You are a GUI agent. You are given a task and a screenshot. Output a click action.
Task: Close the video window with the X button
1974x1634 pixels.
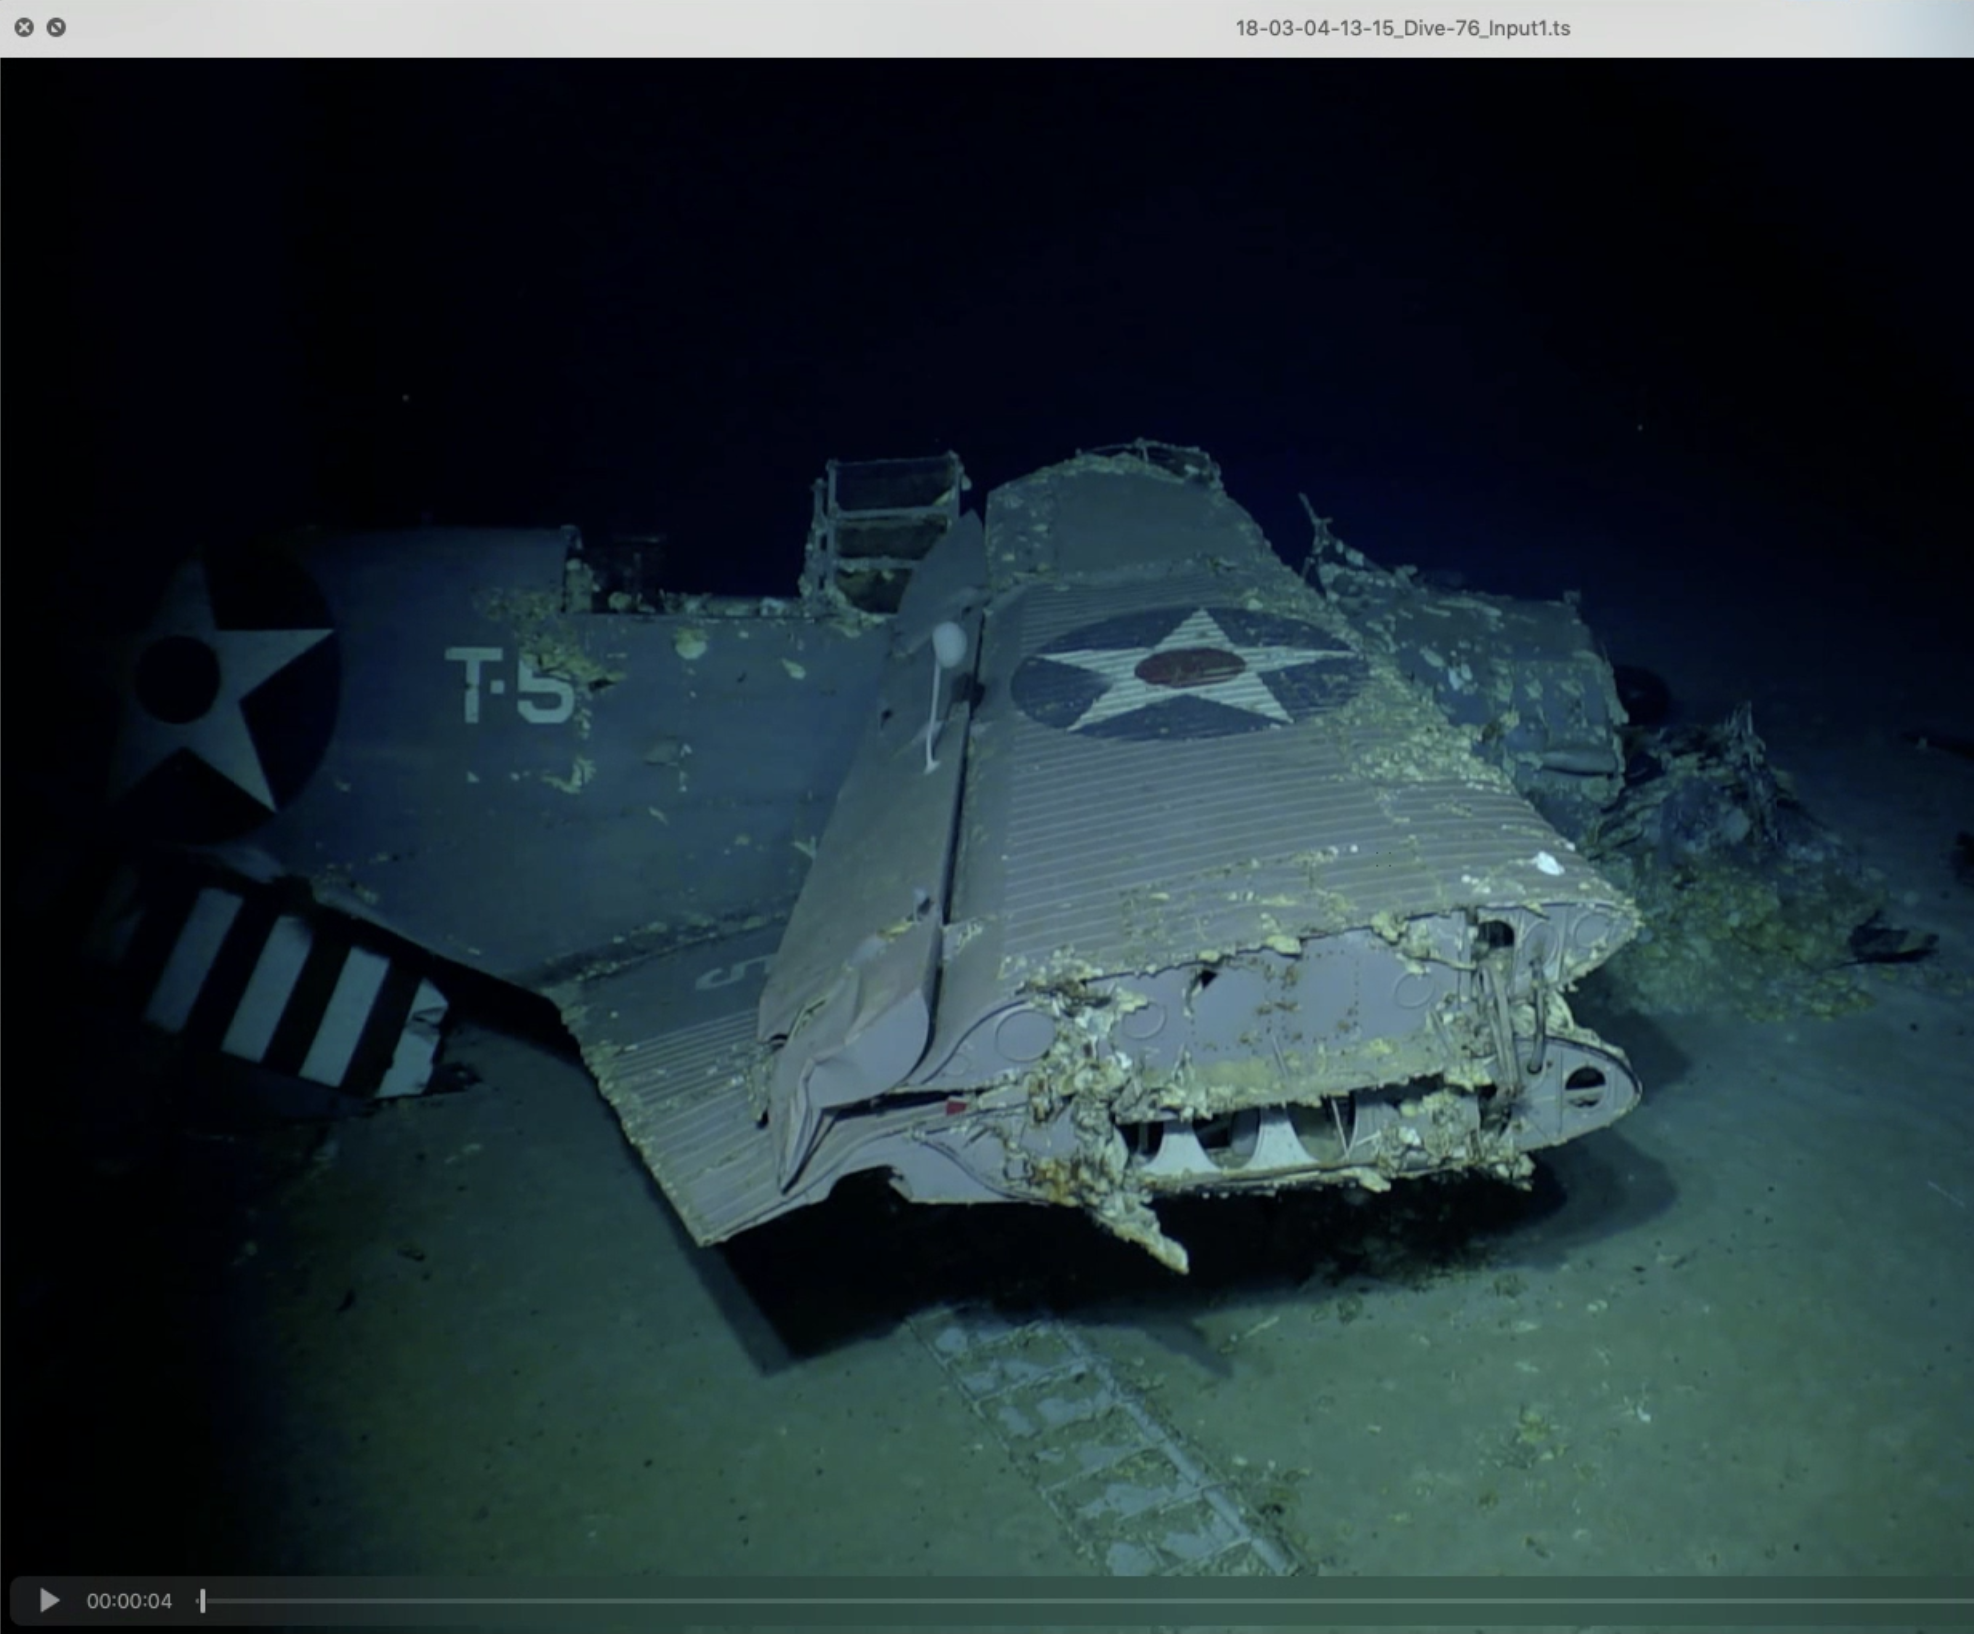click(x=24, y=27)
